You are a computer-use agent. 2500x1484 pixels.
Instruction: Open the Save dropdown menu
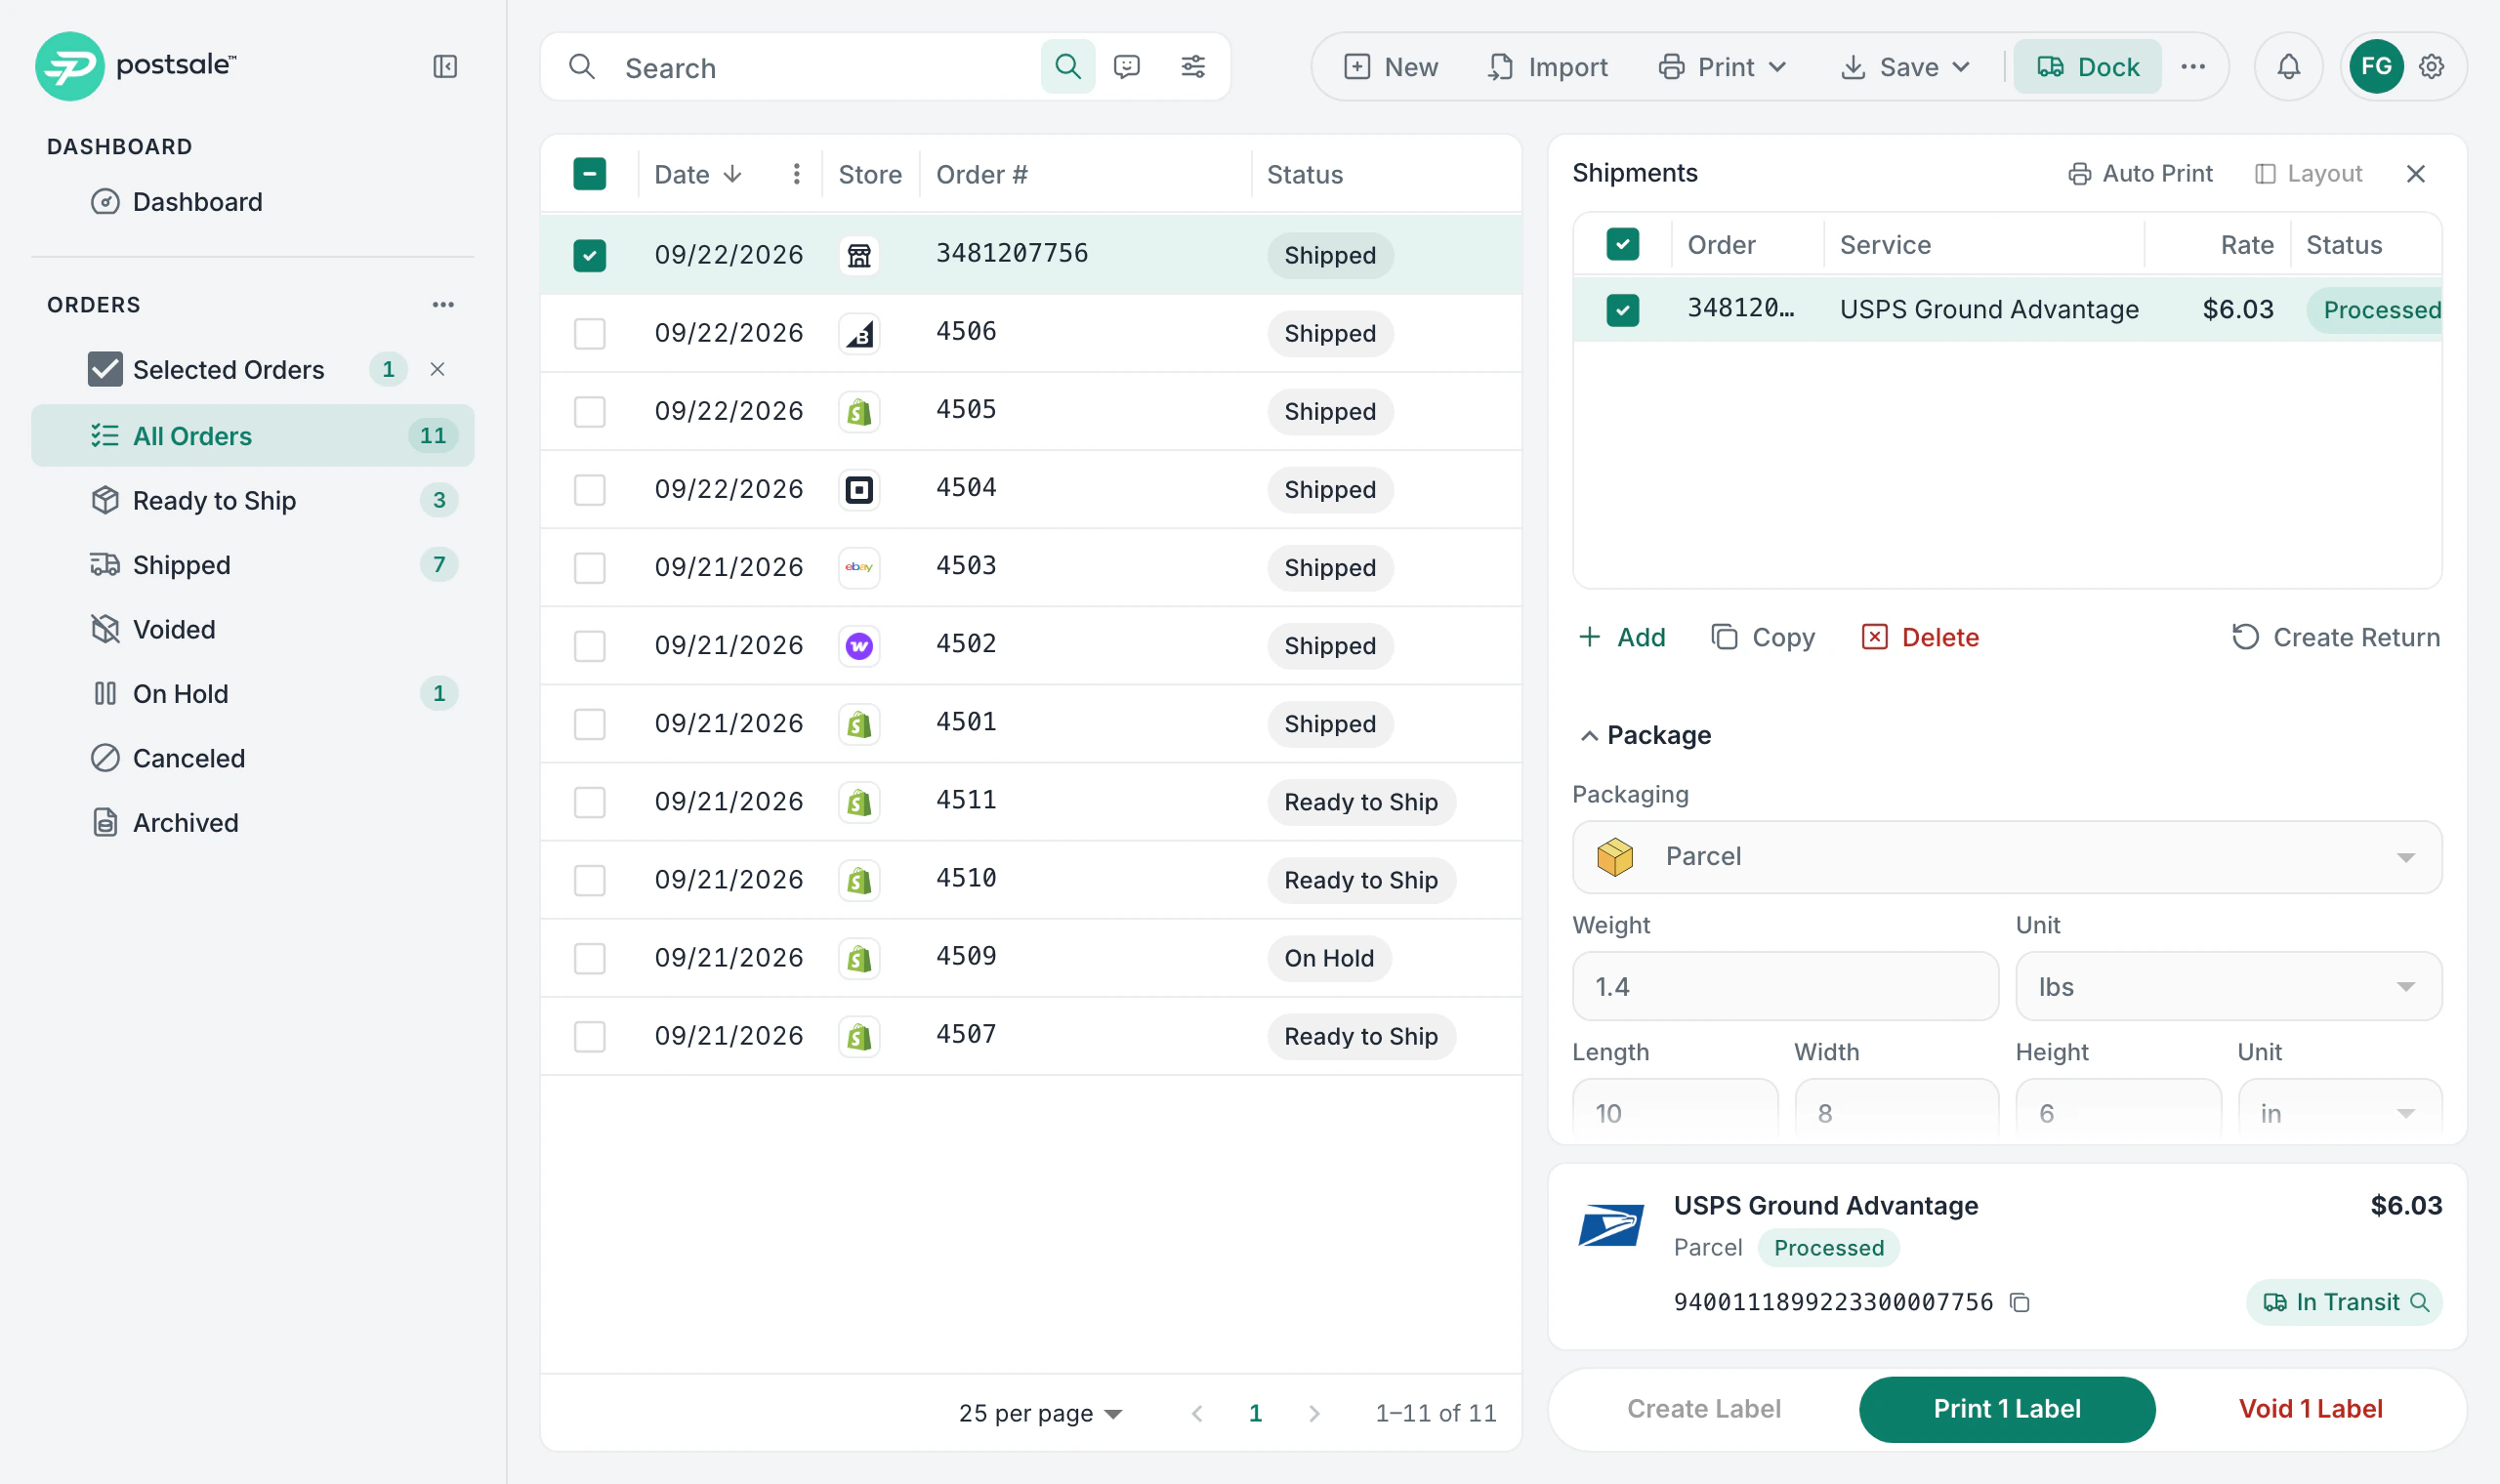[1906, 67]
